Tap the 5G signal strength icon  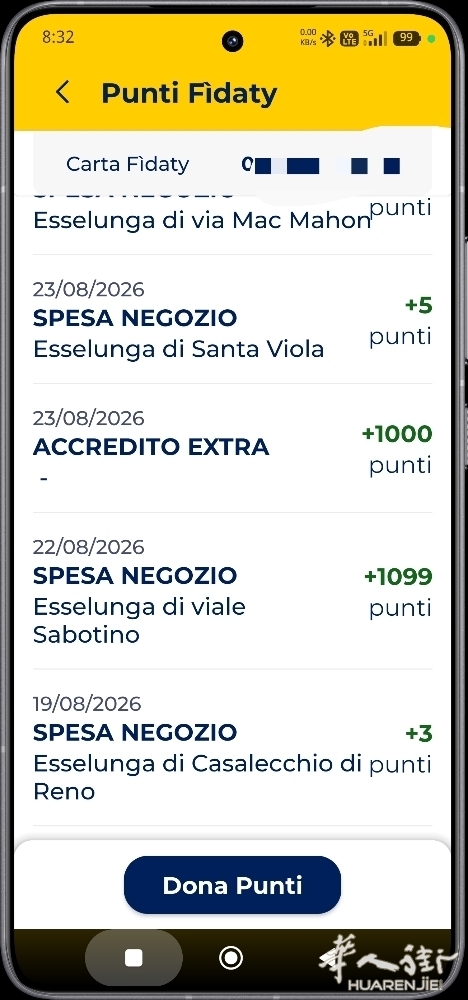coord(375,38)
